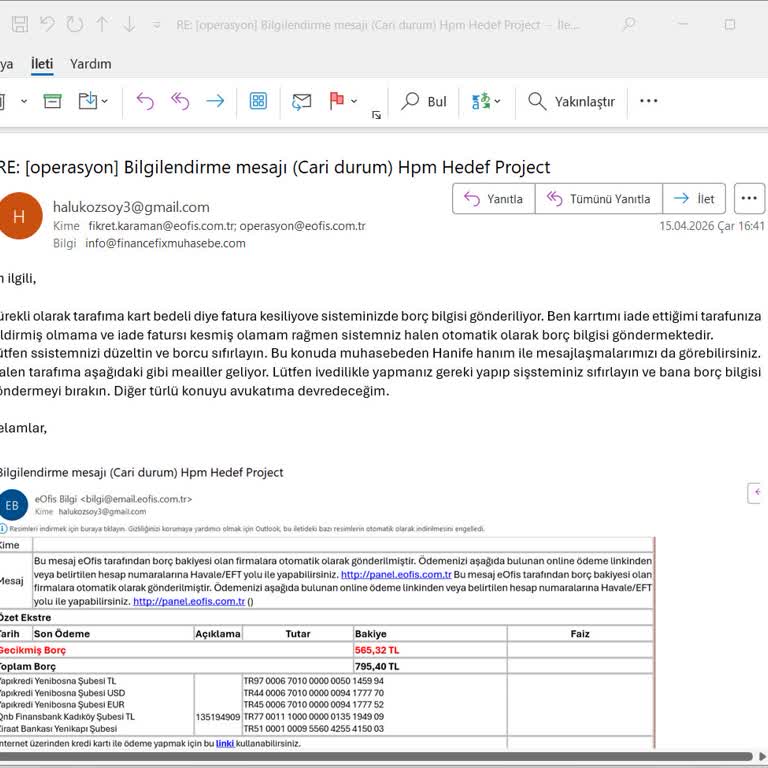Open the Bul search tool
This screenshot has height=768, width=768.
(x=424, y=101)
